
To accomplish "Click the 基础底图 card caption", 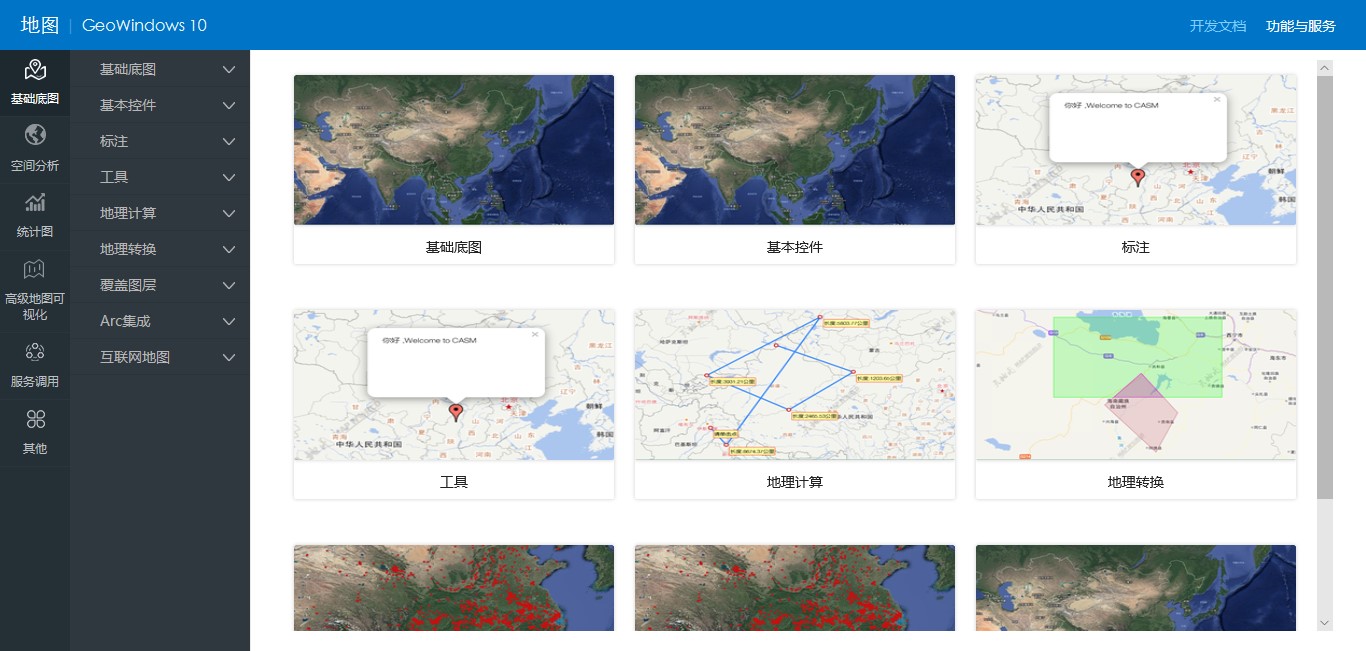I will click(x=454, y=247).
